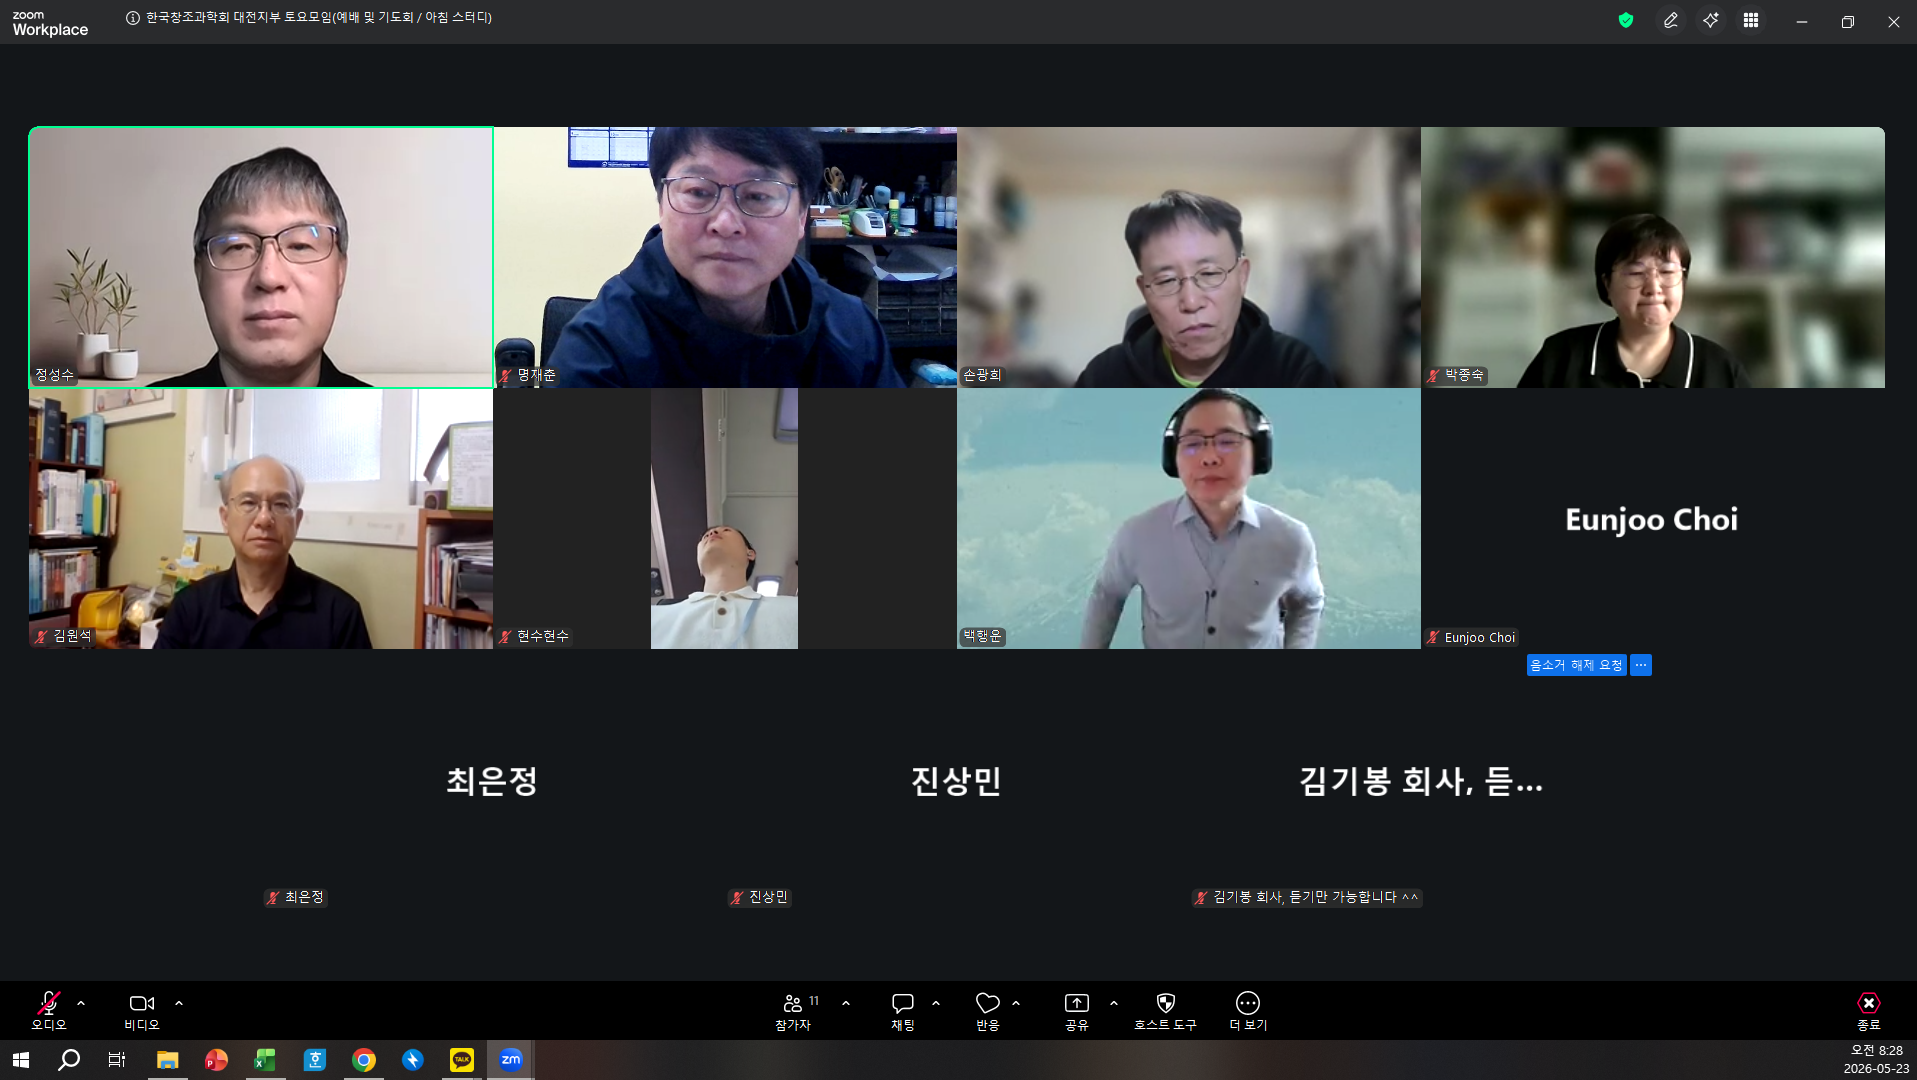Open the 반응 reactions menu
Image resolution: width=1917 pixels, height=1080 pixels.
coord(988,1011)
